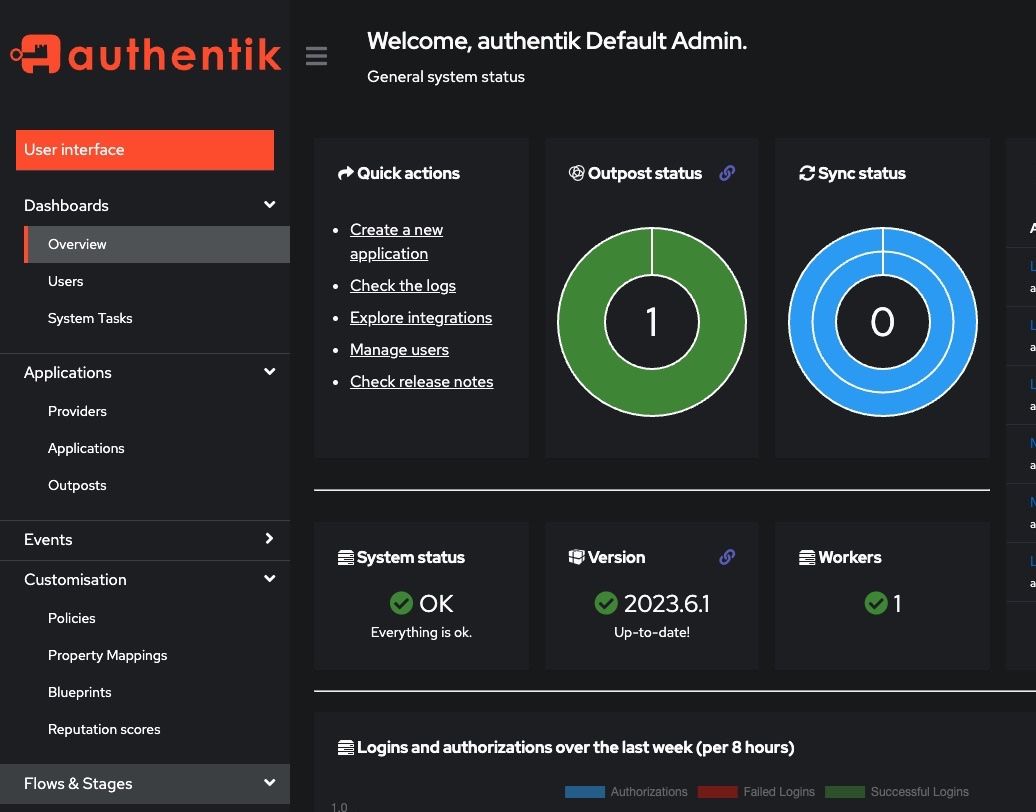Open Providers in the sidebar
Screen dimensions: 1036x812
(x=77, y=411)
